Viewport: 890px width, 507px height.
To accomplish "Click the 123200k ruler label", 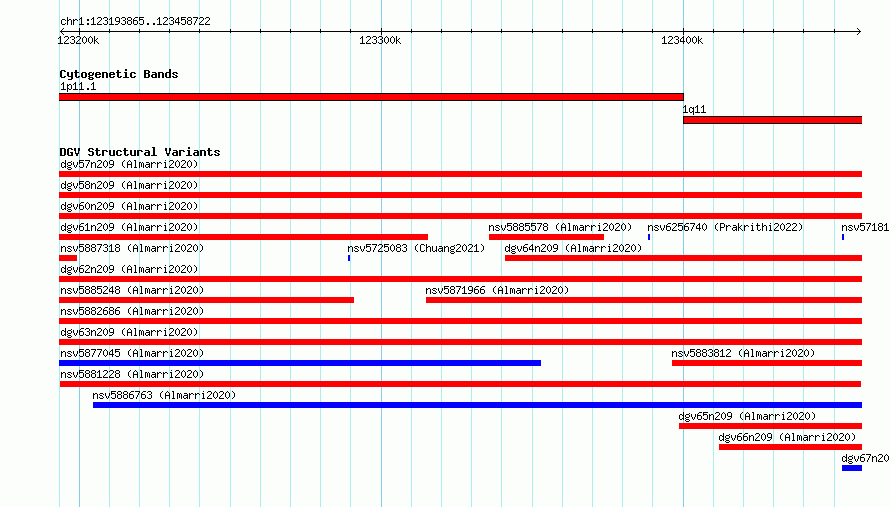I will pyautogui.click(x=78, y=40).
